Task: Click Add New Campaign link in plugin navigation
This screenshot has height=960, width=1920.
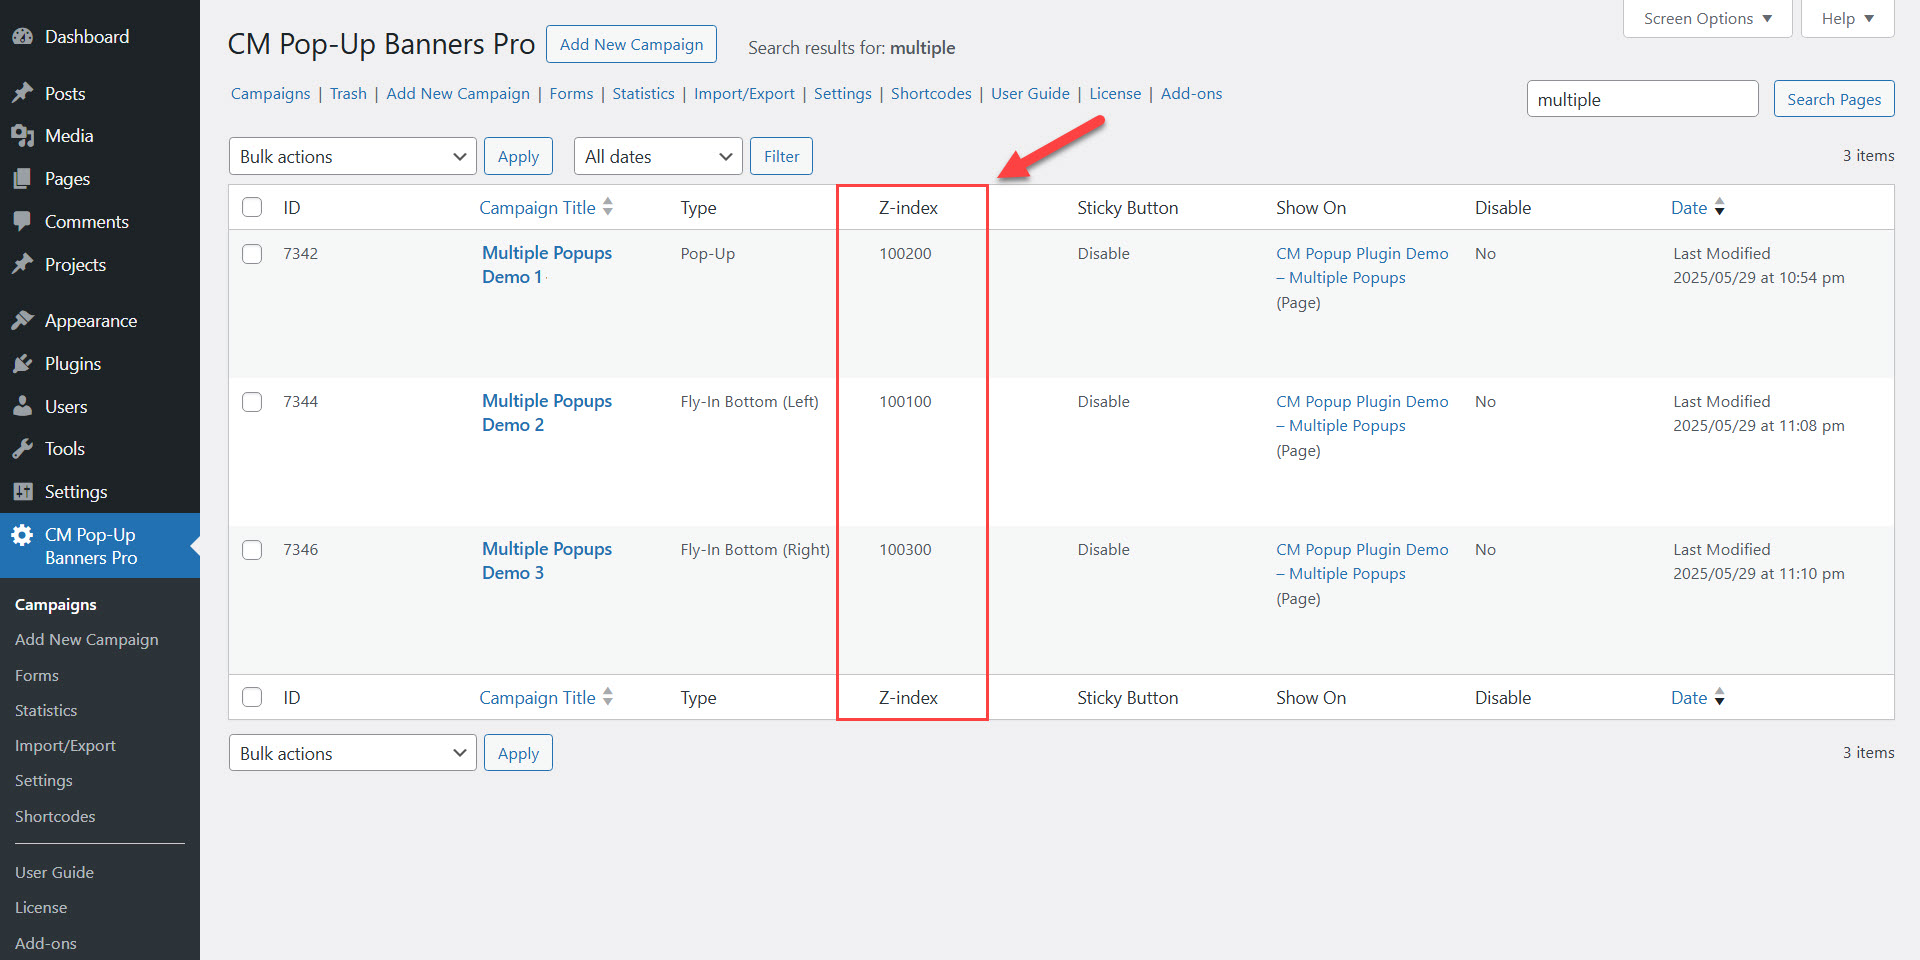Action: click(x=458, y=94)
